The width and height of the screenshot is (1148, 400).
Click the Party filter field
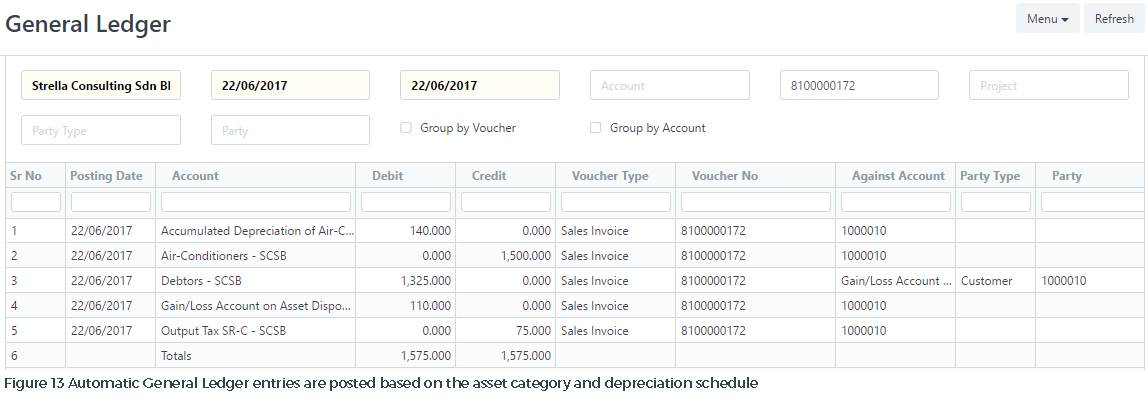pyautogui.click(x=291, y=130)
